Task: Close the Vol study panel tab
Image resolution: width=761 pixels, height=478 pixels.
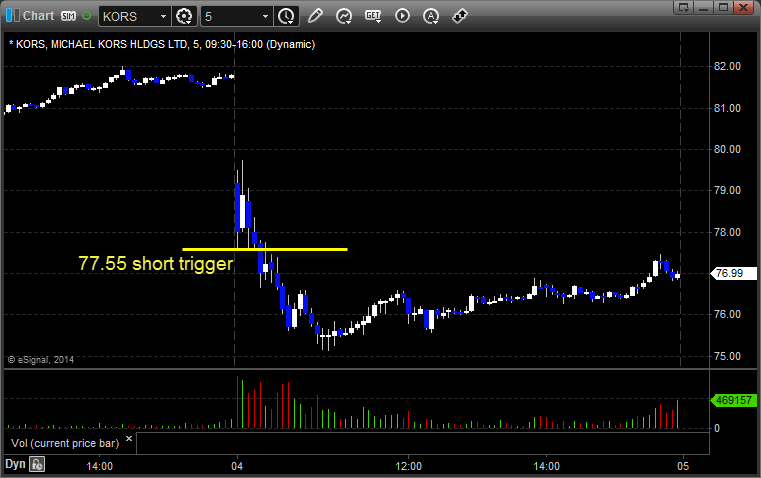Action: (x=129, y=439)
